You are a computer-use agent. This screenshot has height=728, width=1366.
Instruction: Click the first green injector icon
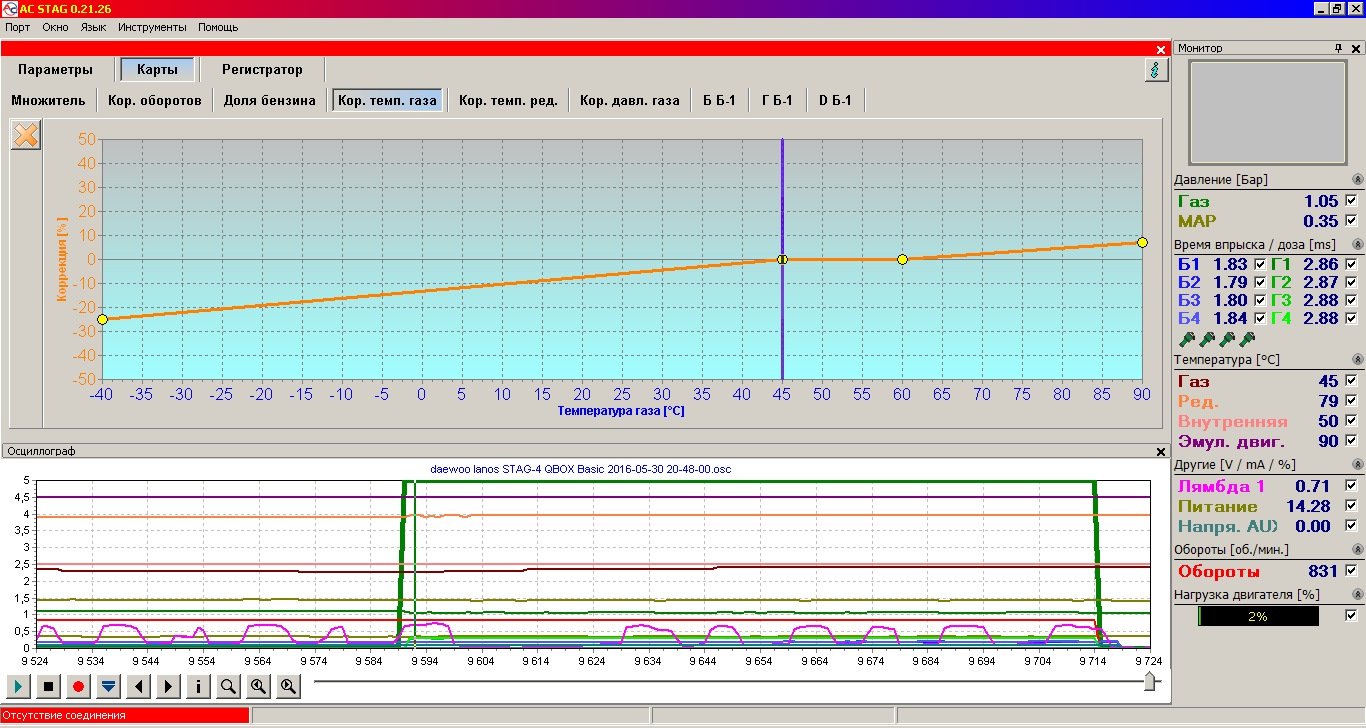pos(1187,340)
